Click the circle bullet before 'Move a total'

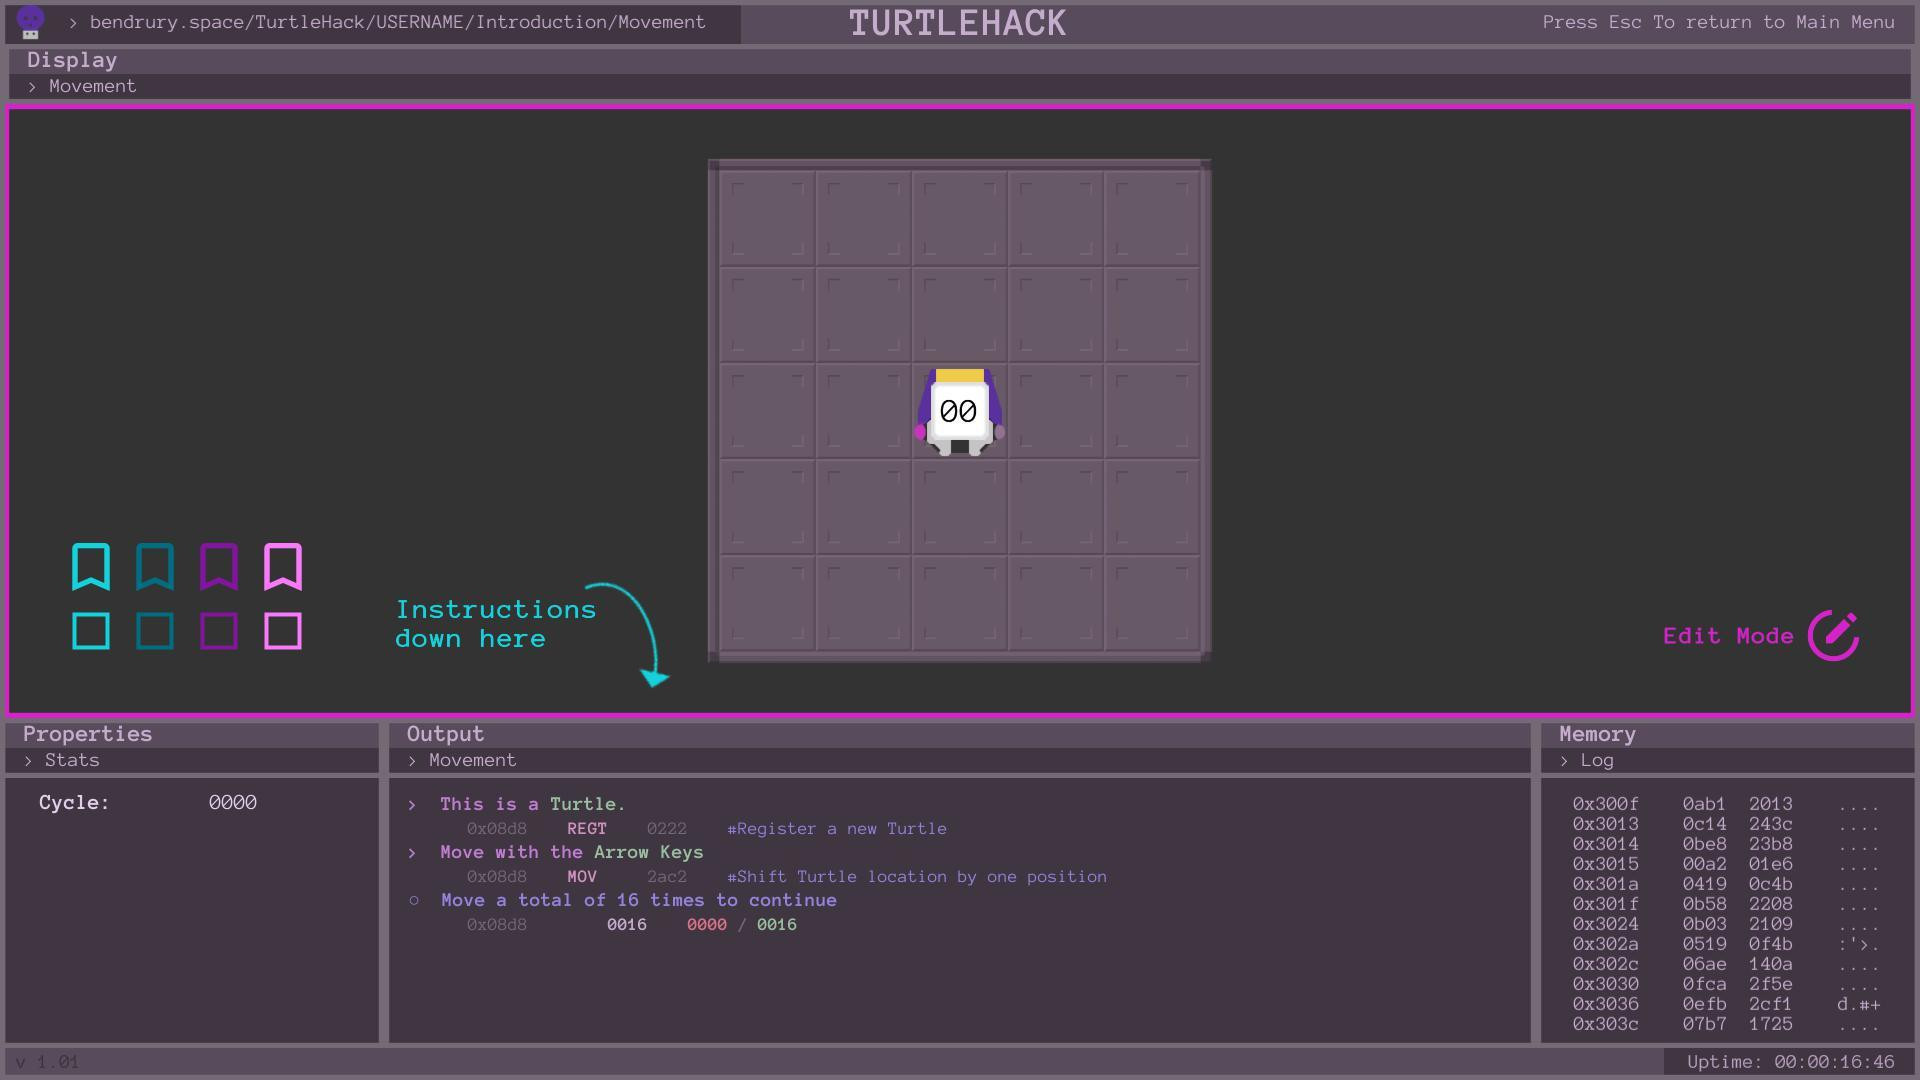click(414, 900)
